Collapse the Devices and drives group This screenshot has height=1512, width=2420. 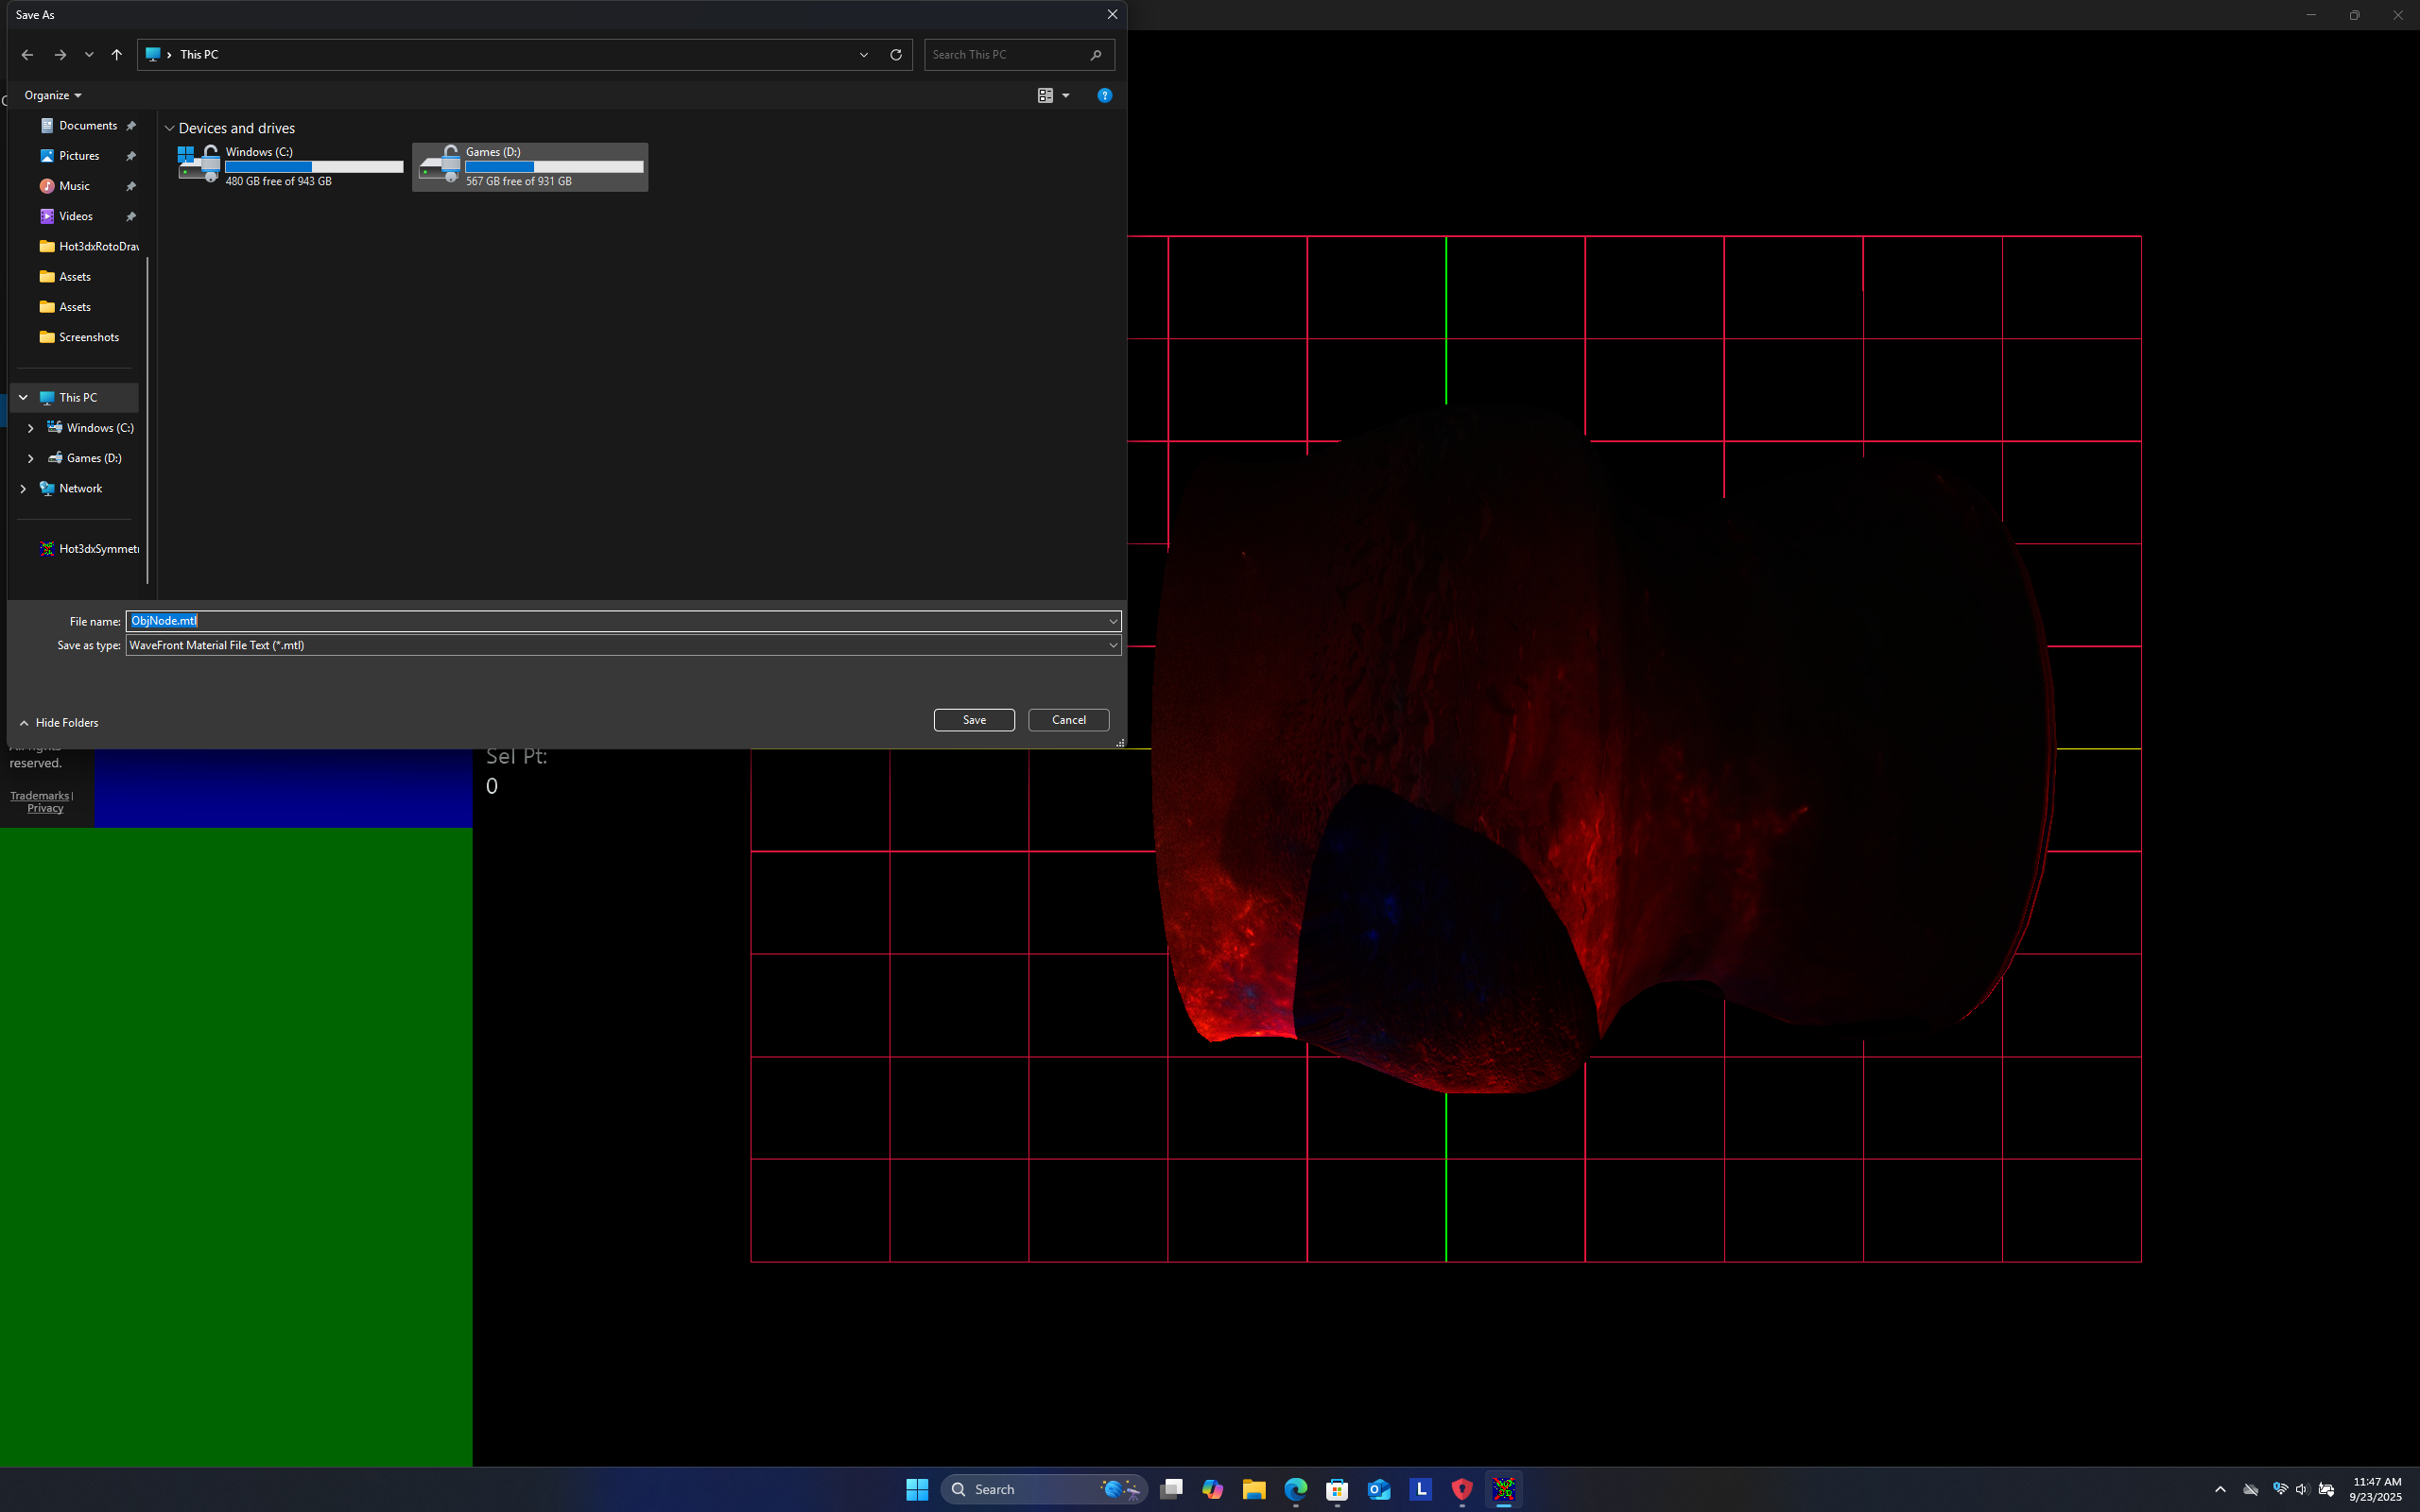170,129
